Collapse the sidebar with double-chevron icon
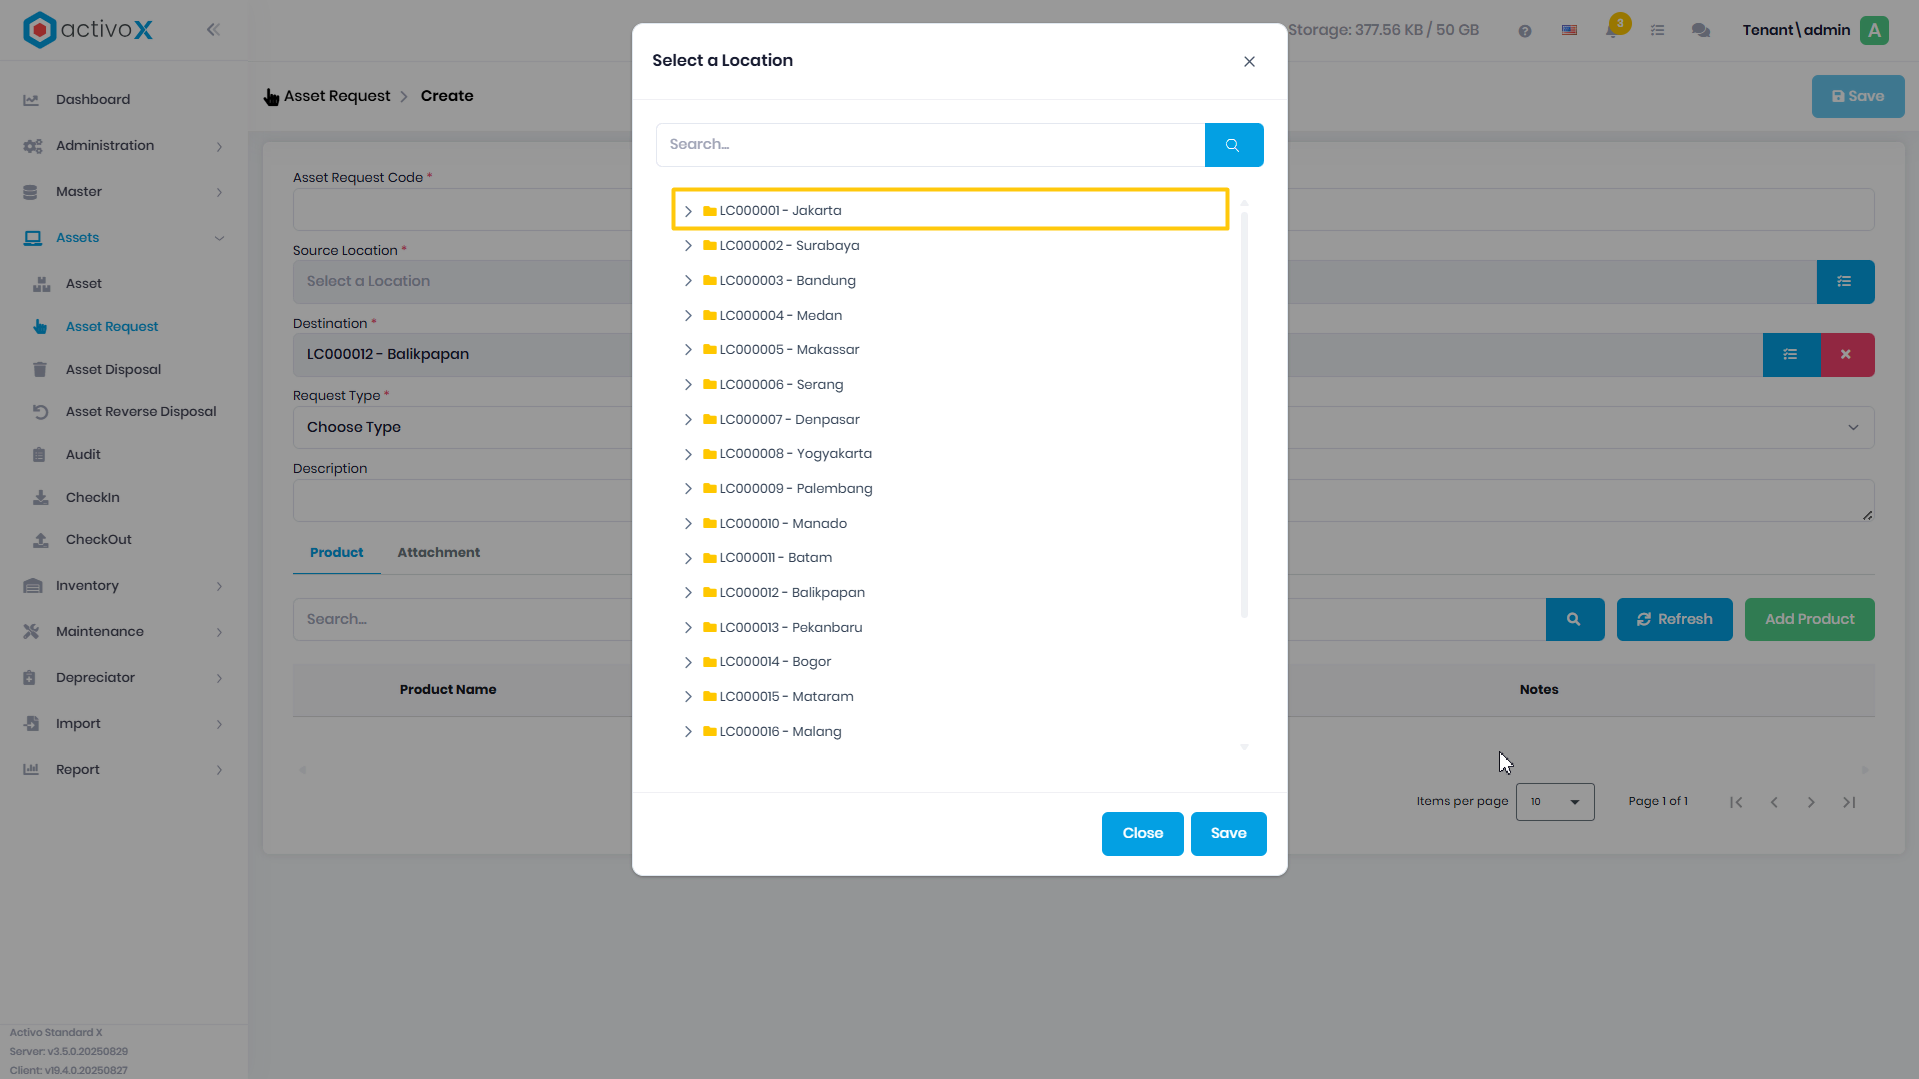 (213, 30)
